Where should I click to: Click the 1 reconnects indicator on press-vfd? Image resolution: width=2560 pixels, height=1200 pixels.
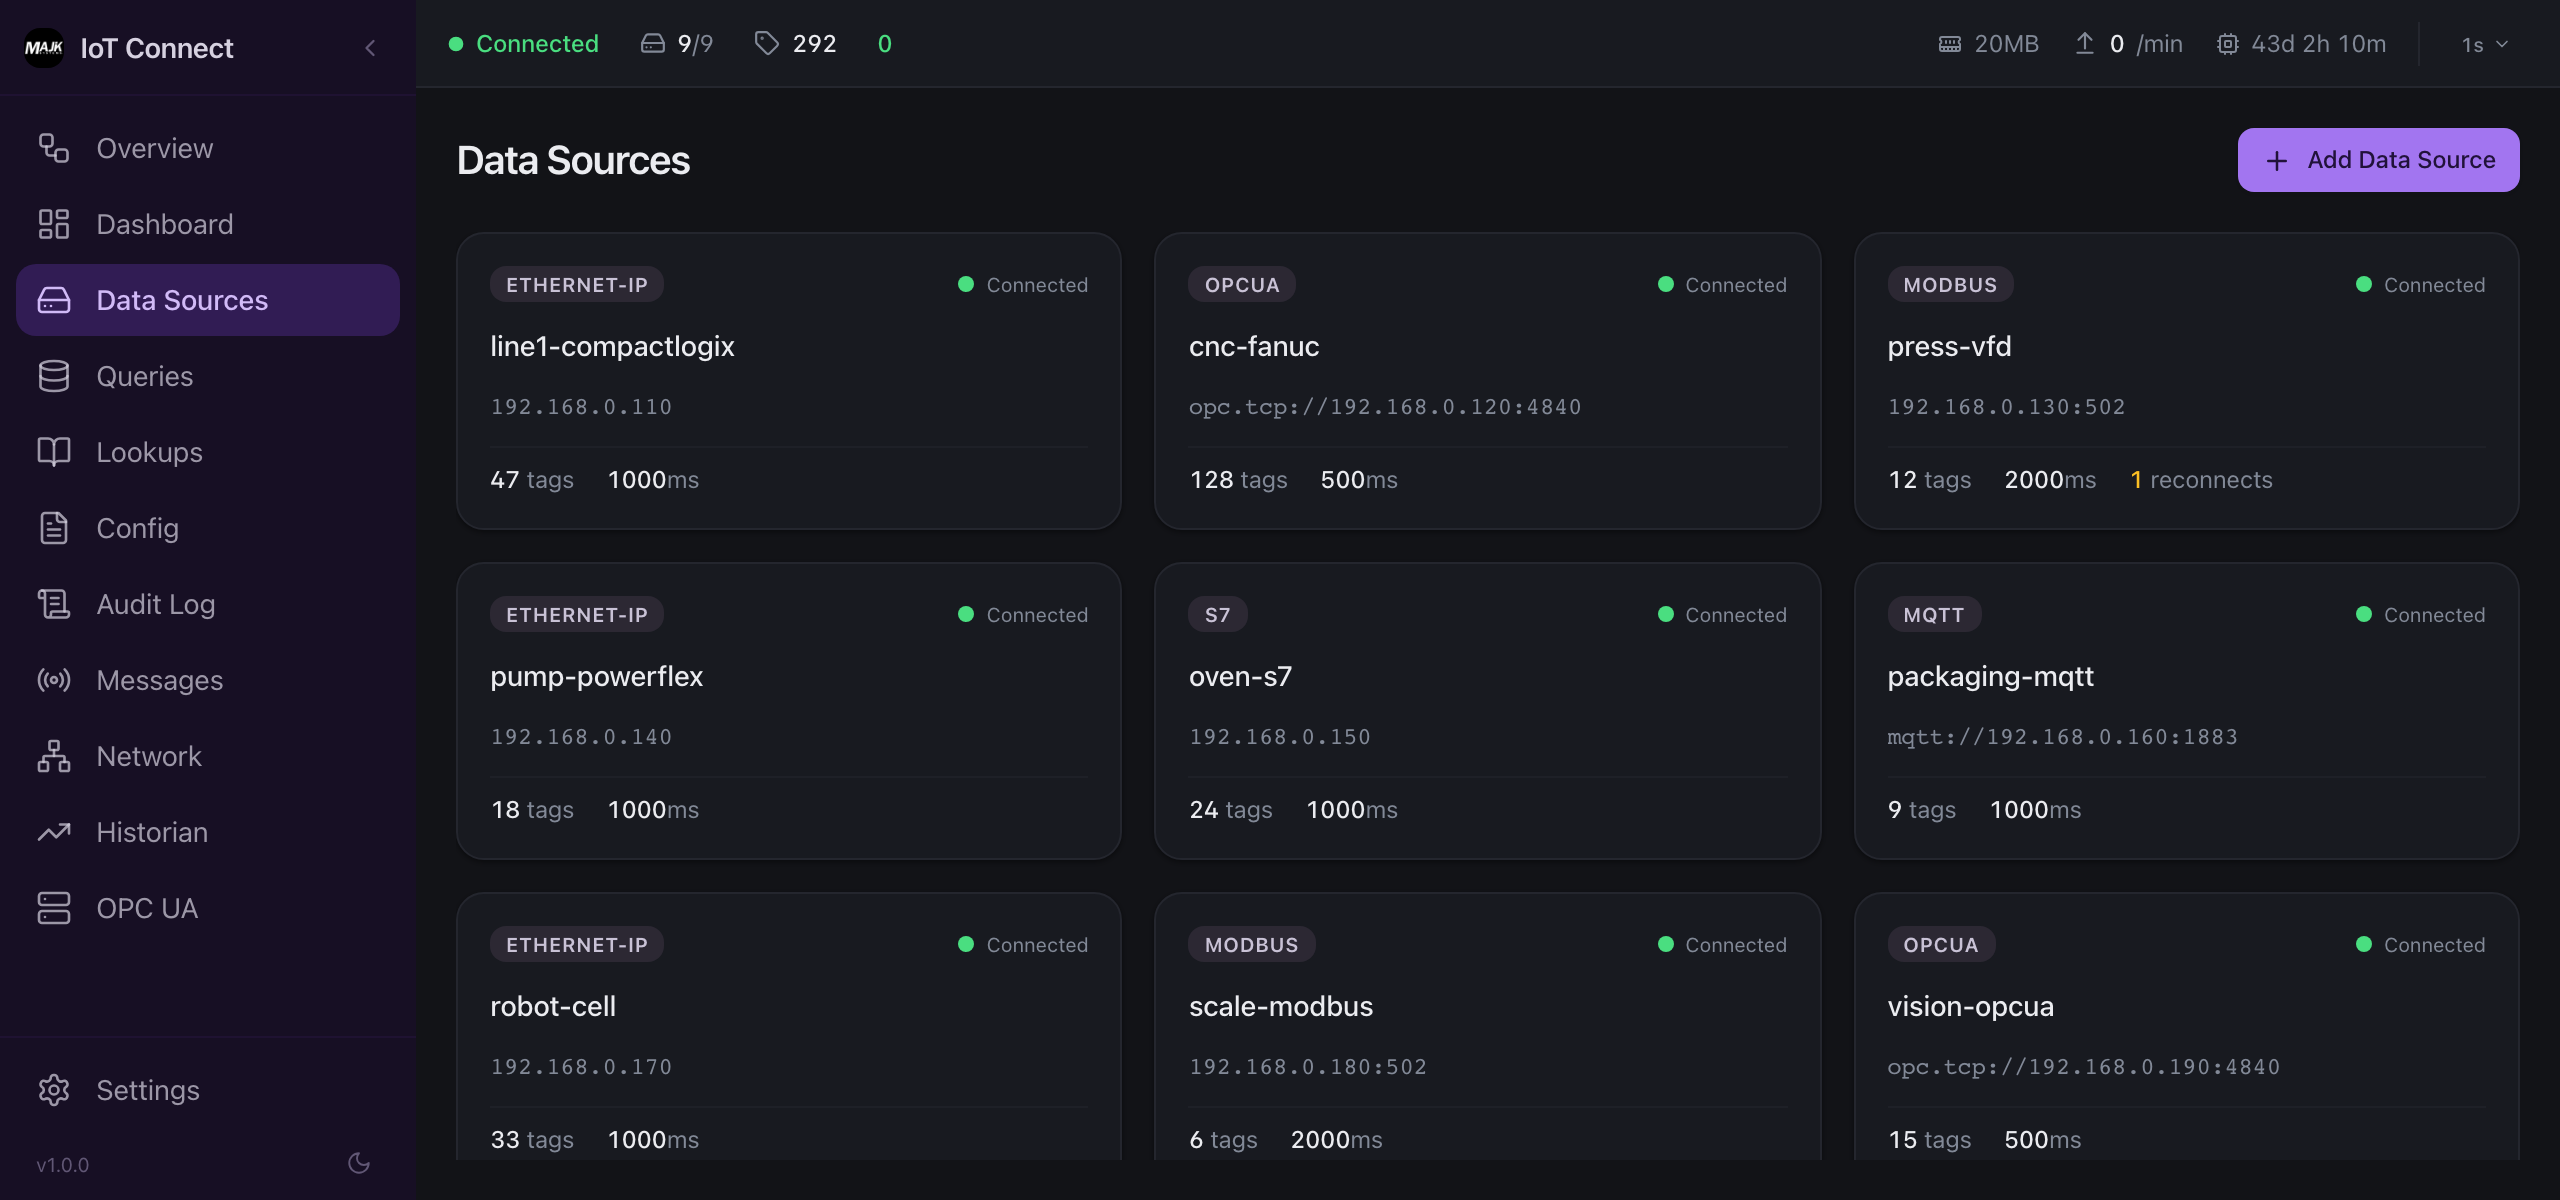click(2201, 480)
